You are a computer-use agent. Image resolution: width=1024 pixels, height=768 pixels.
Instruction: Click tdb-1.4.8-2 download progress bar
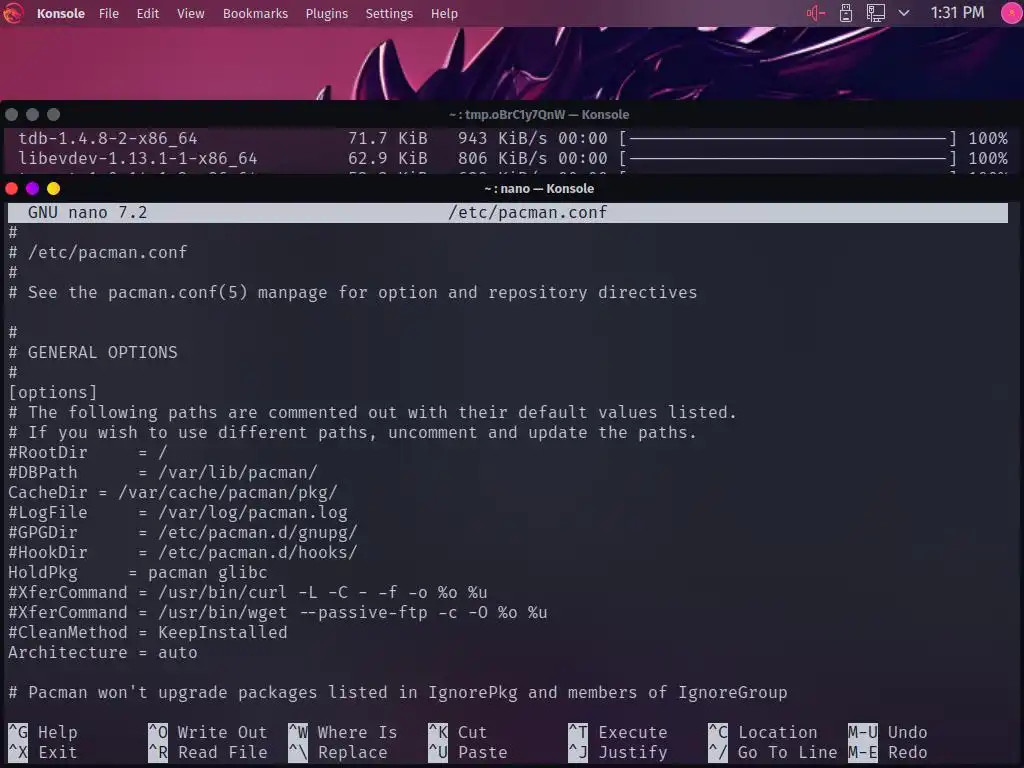[788, 138]
